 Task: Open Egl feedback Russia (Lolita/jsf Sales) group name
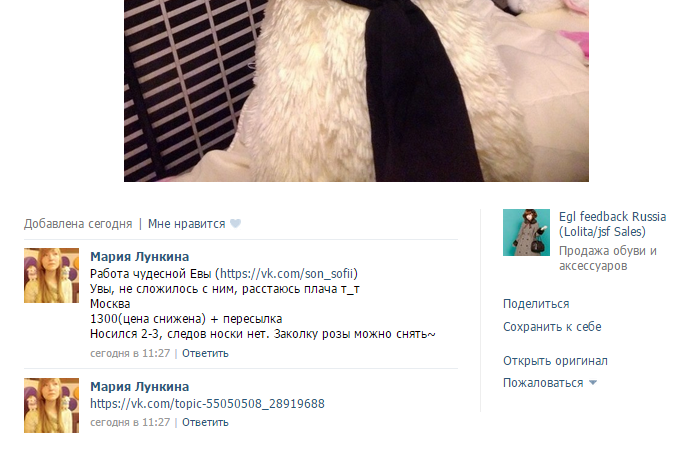point(612,224)
